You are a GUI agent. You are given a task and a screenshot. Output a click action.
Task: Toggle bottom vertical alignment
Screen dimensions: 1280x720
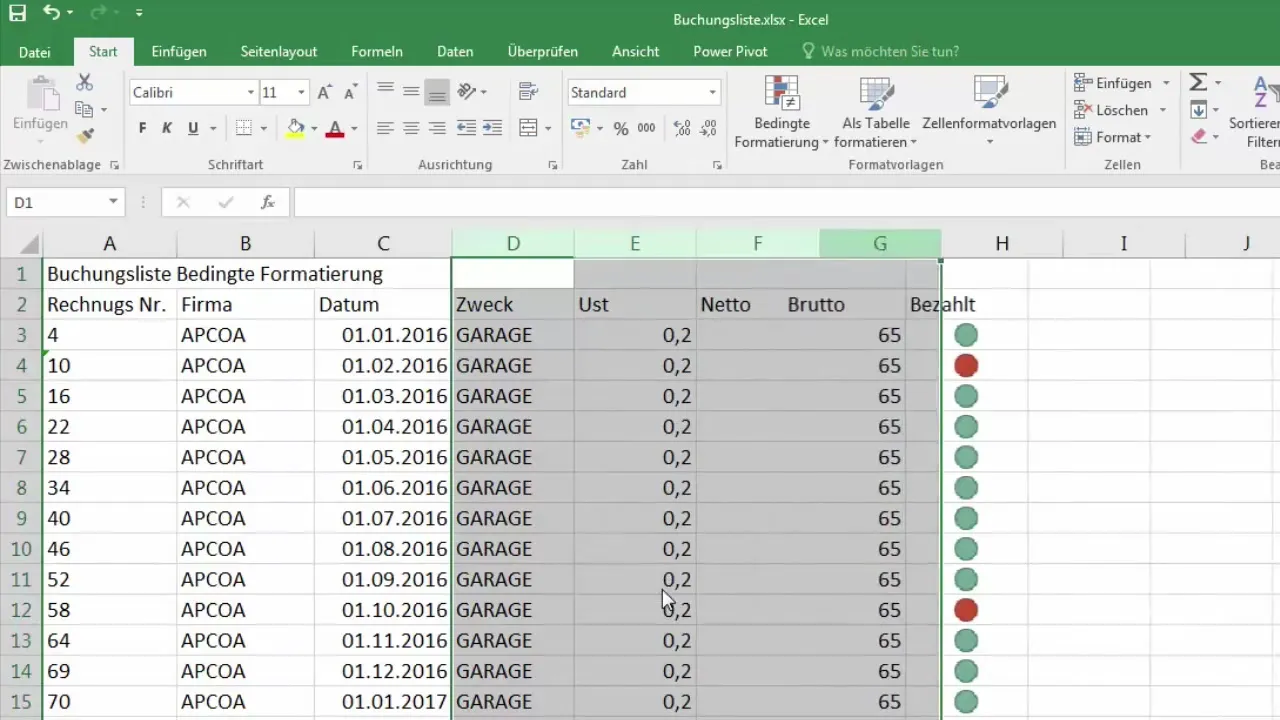pos(437,92)
